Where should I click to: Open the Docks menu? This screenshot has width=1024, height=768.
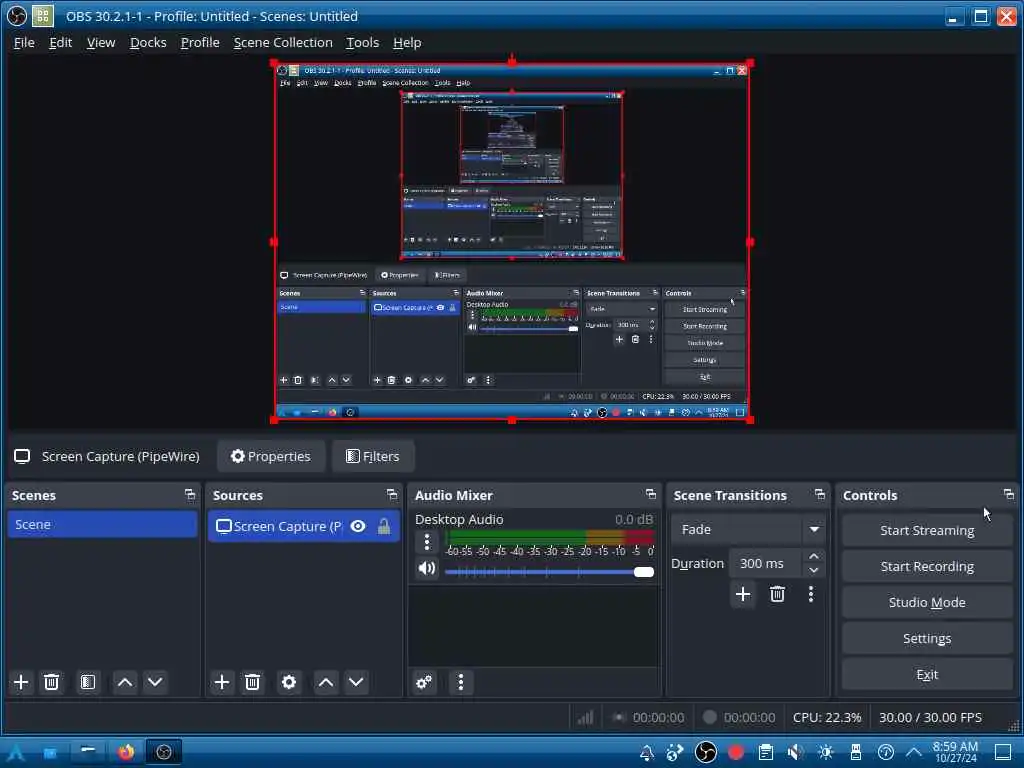click(x=148, y=42)
